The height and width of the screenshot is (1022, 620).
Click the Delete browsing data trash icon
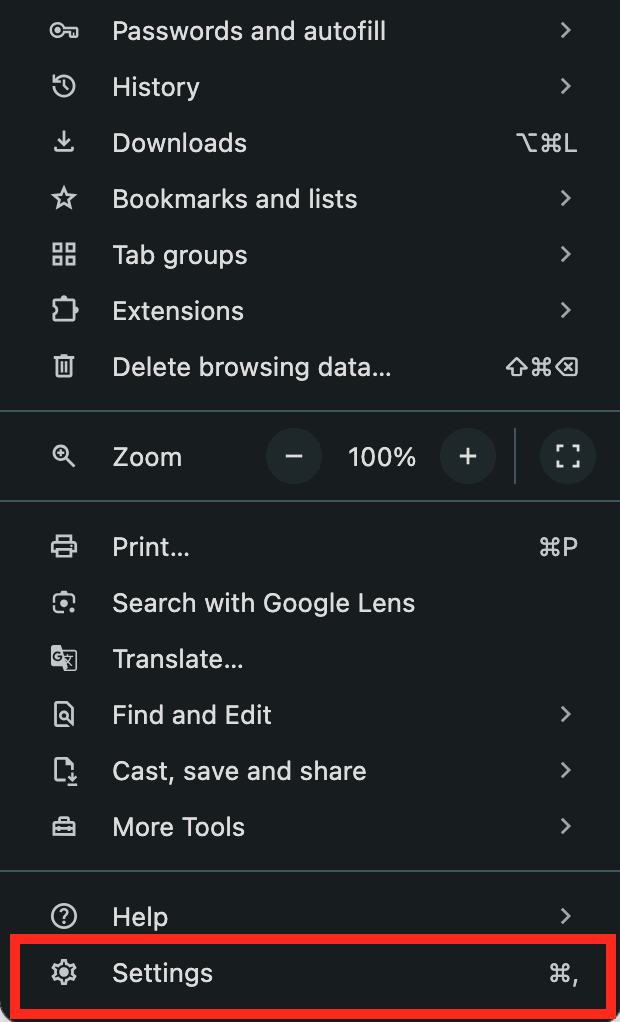click(x=64, y=367)
